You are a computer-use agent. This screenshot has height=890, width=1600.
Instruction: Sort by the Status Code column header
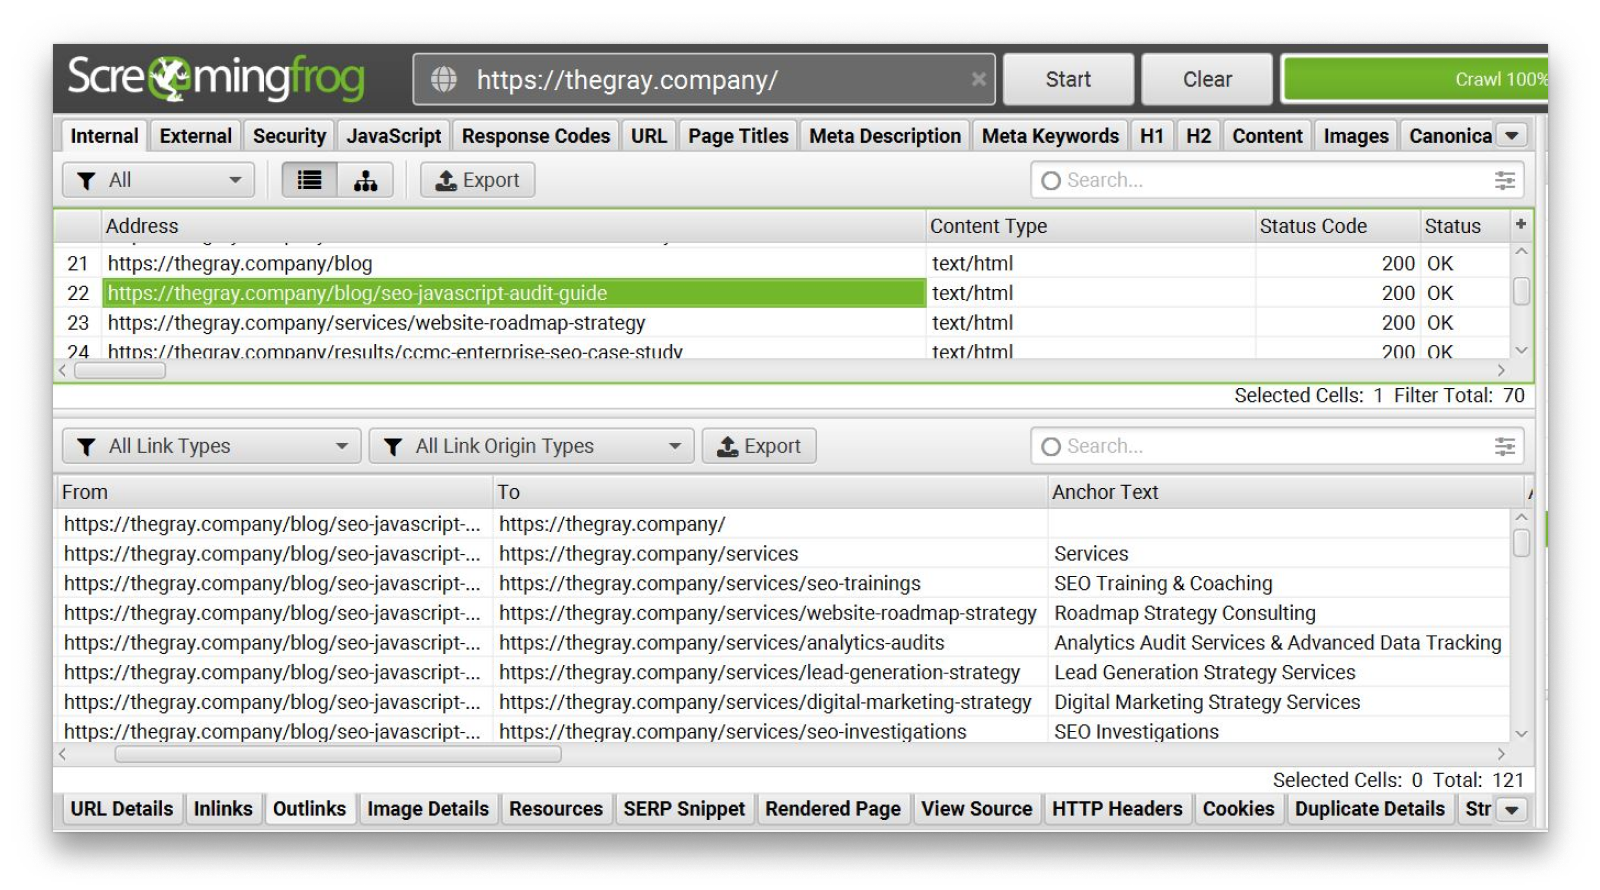tap(1312, 226)
